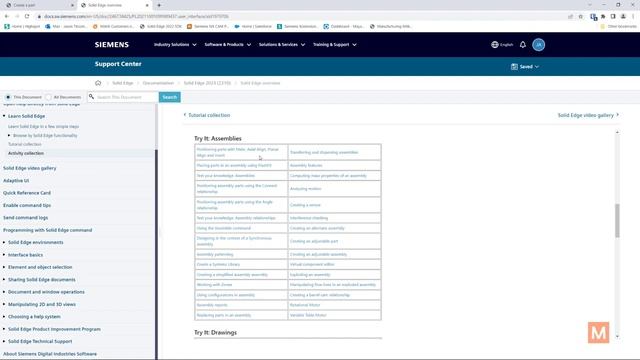640x360 pixels.
Task: Expand Choosing a help system node
Action: tap(4, 316)
